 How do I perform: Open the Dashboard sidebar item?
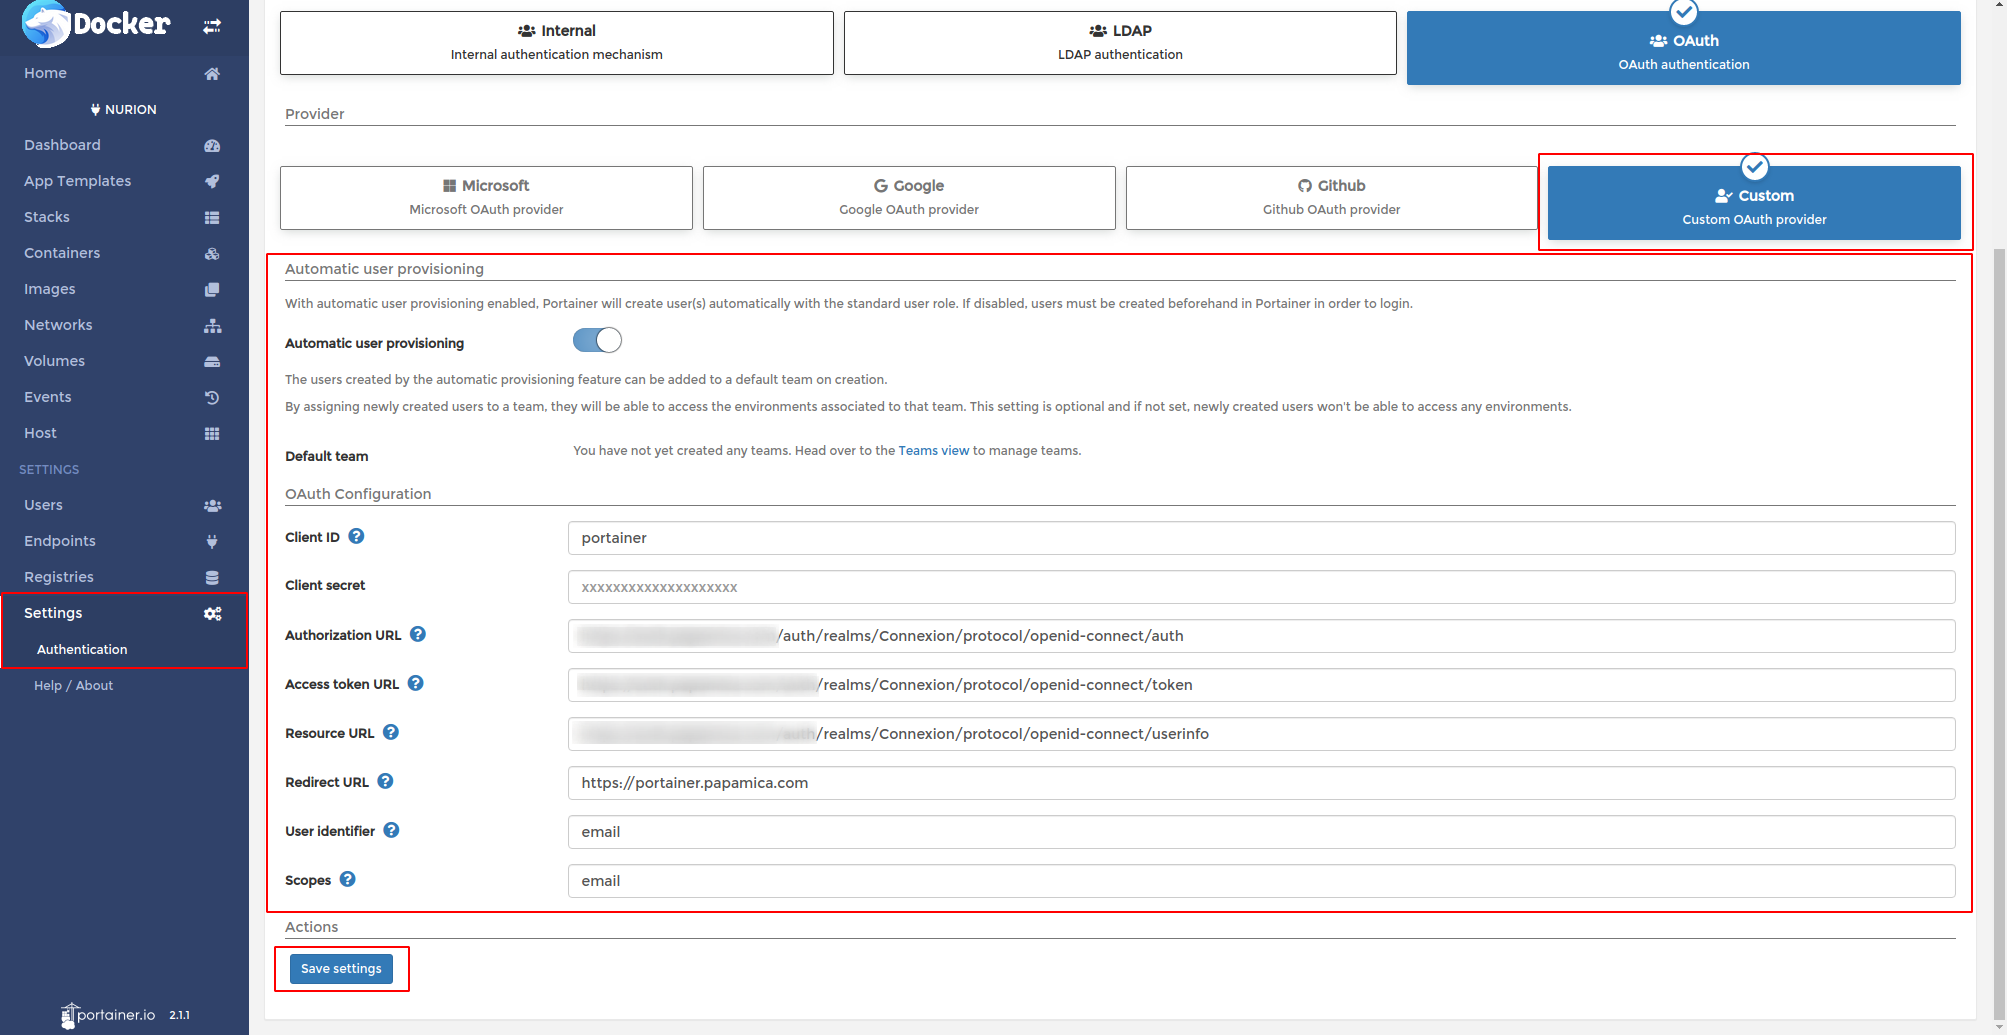[62, 145]
